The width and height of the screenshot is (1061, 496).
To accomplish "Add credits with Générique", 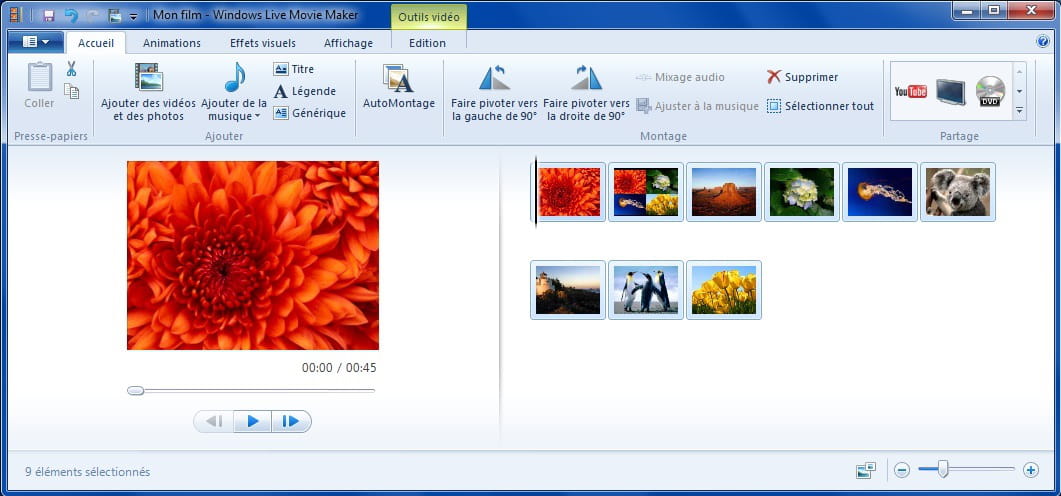I will (310, 113).
